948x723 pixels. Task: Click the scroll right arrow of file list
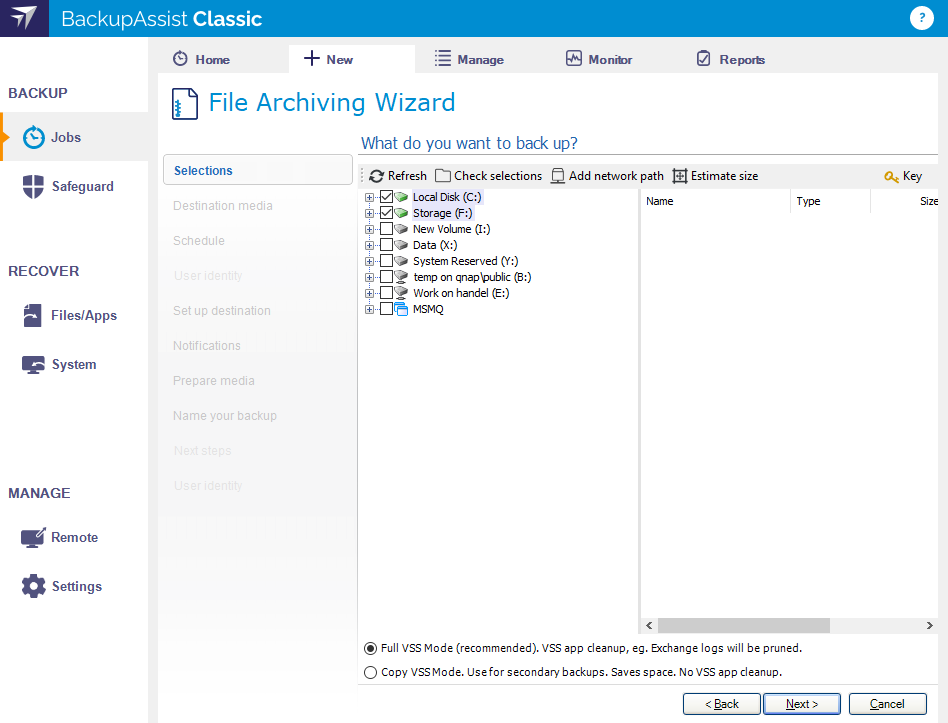[x=929, y=626]
